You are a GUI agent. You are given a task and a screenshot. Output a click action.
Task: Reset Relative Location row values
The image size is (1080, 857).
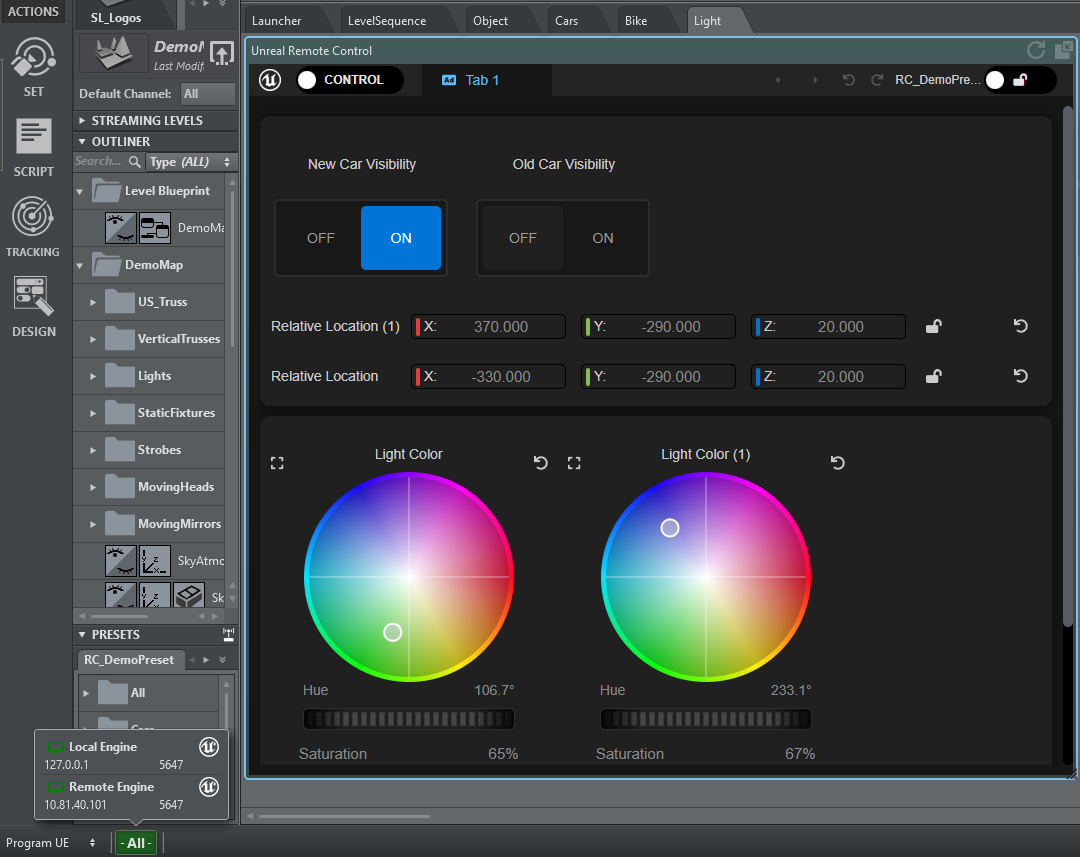pyautogui.click(x=1020, y=376)
